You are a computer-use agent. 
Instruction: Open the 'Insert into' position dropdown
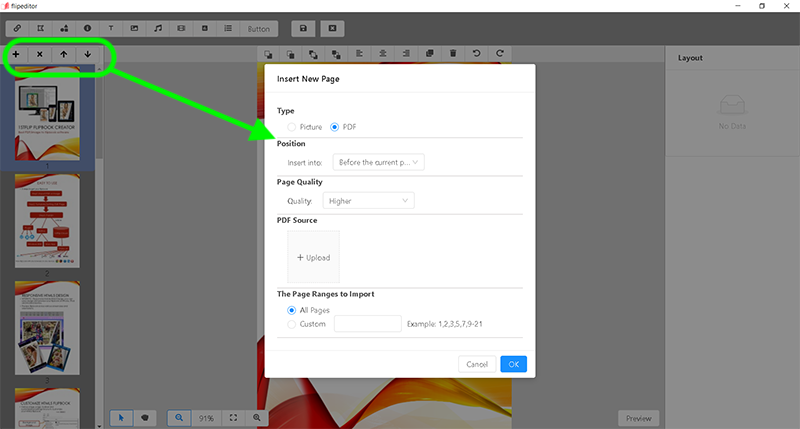[x=379, y=162]
